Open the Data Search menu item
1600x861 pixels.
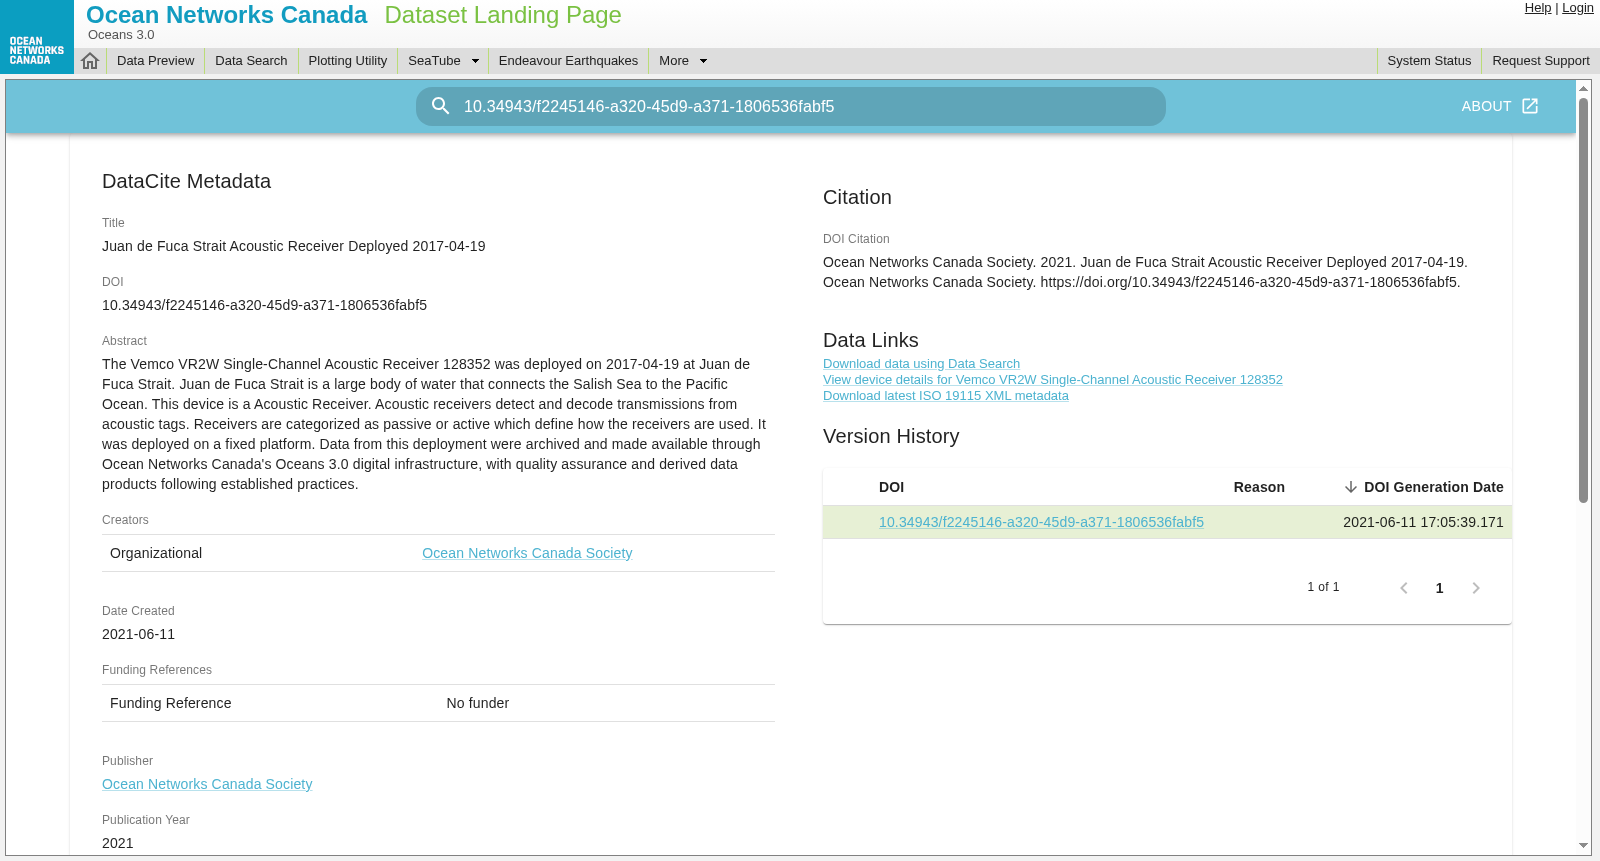coord(251,61)
